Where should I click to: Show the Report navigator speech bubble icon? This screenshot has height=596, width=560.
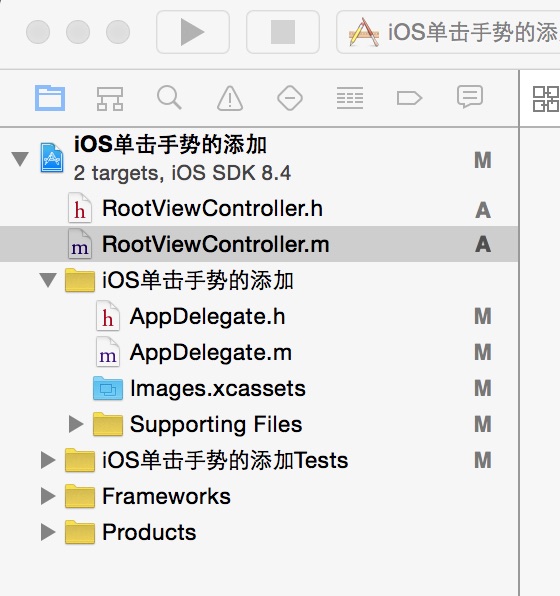(470, 97)
